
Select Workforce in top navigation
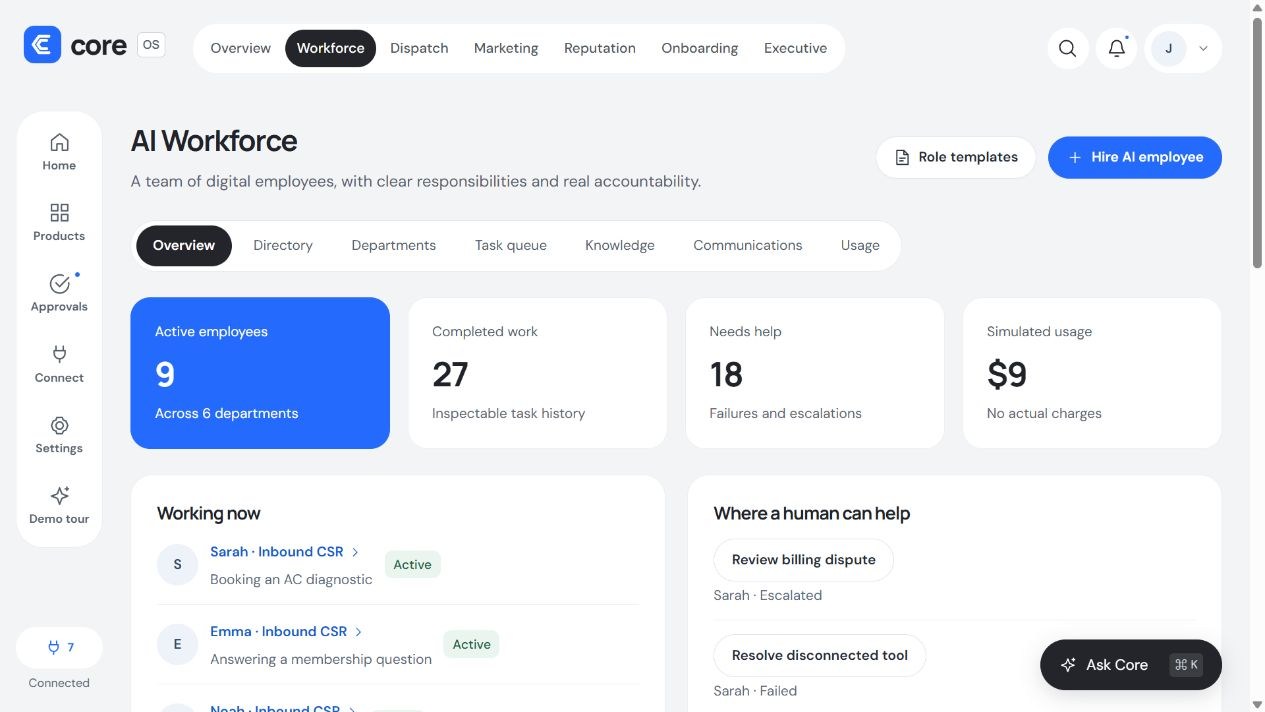(x=330, y=48)
